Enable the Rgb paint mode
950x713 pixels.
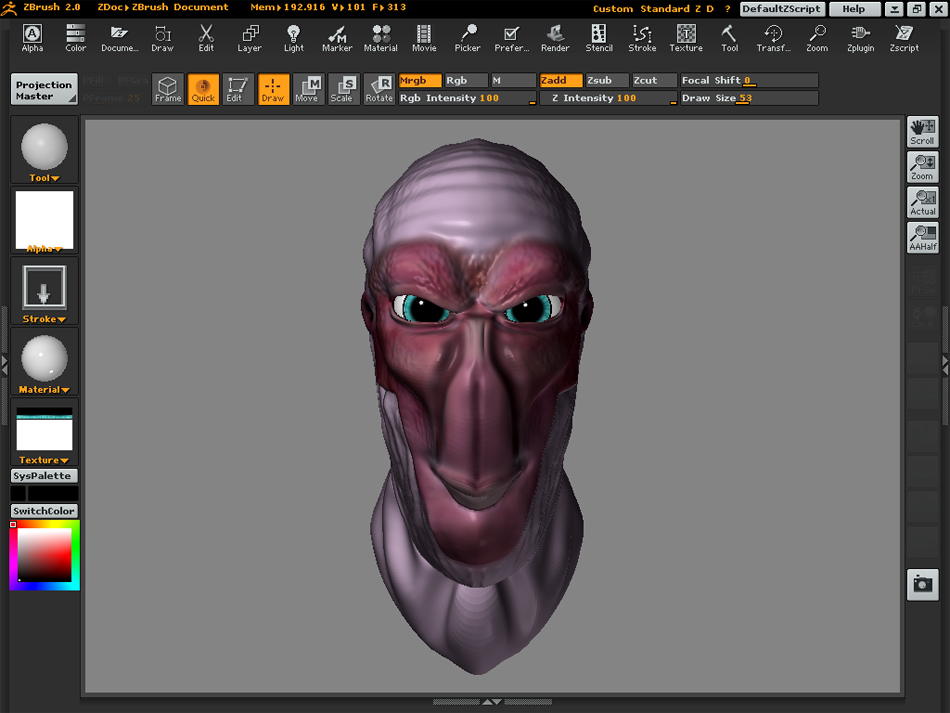click(464, 80)
